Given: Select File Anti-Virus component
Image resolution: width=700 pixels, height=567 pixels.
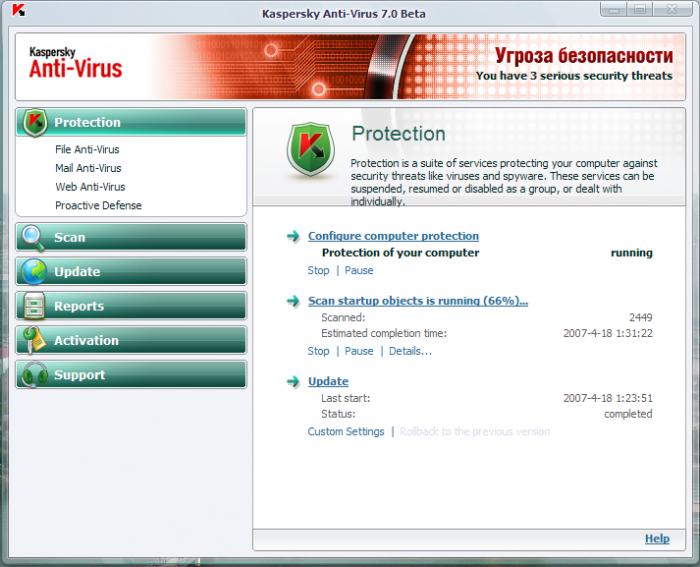Looking at the screenshot, I should click(87, 150).
